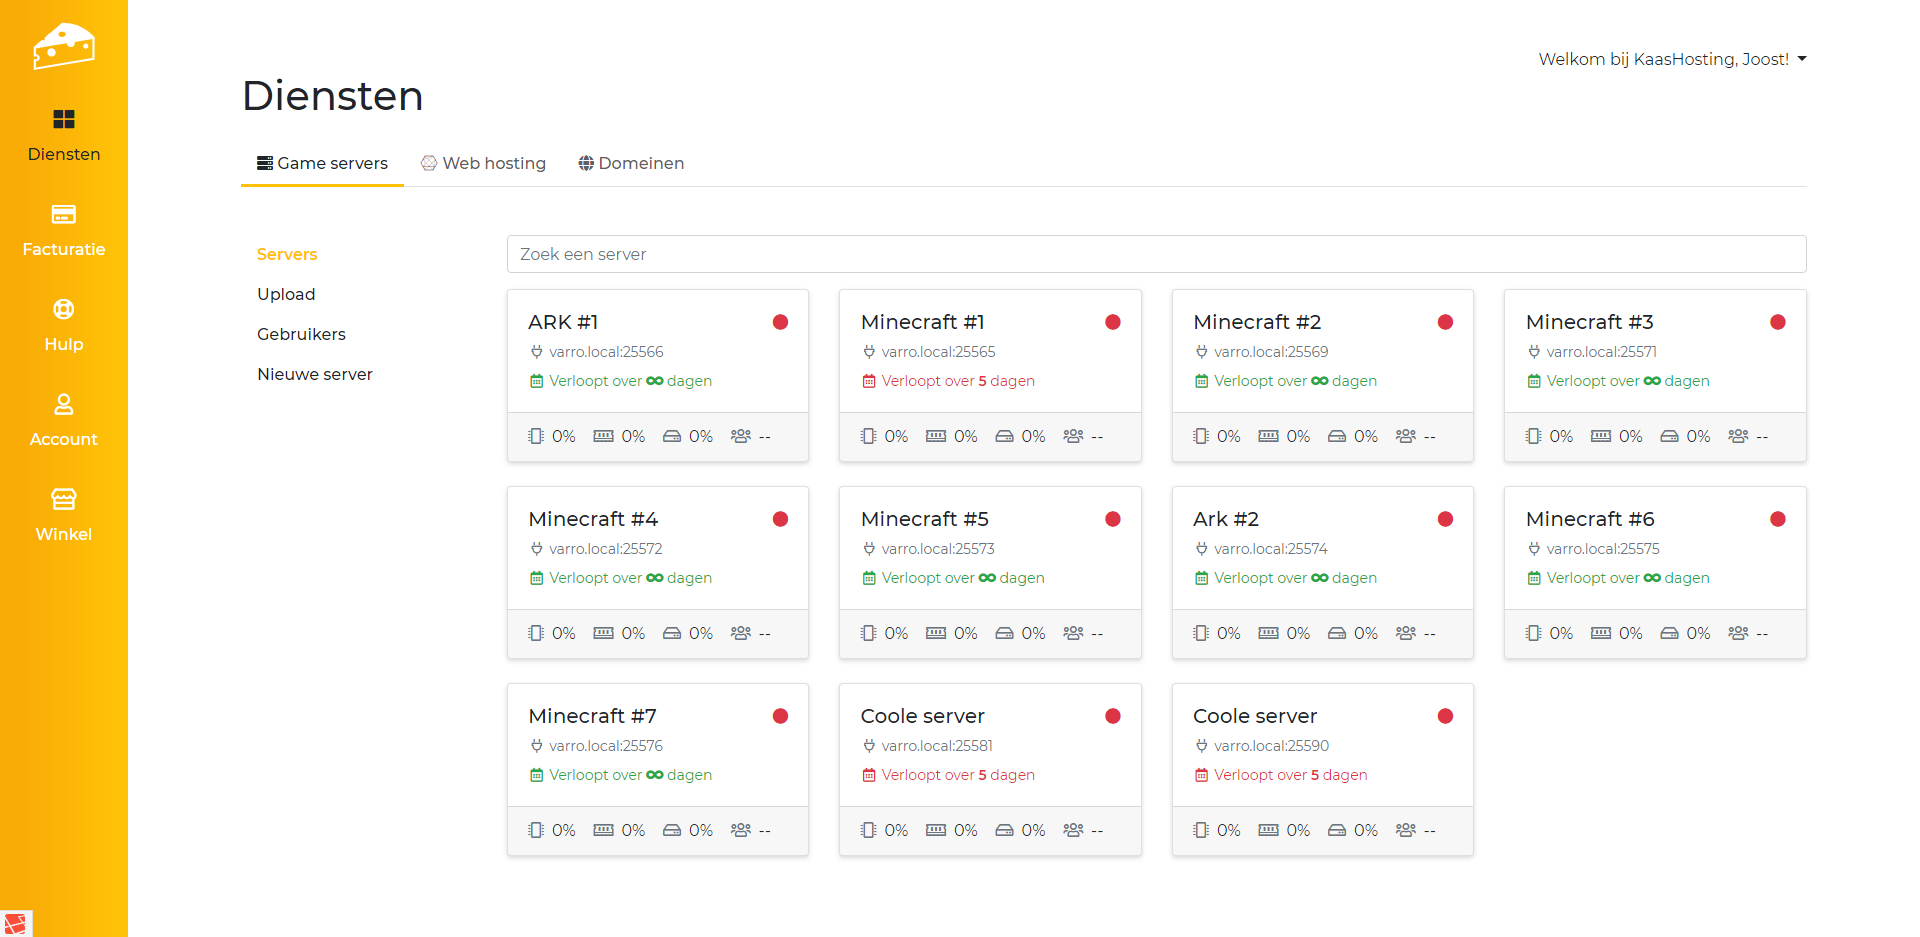Click the CPU usage icon on Minecraft #7
Viewport: 1920px width, 937px height.
click(x=536, y=830)
